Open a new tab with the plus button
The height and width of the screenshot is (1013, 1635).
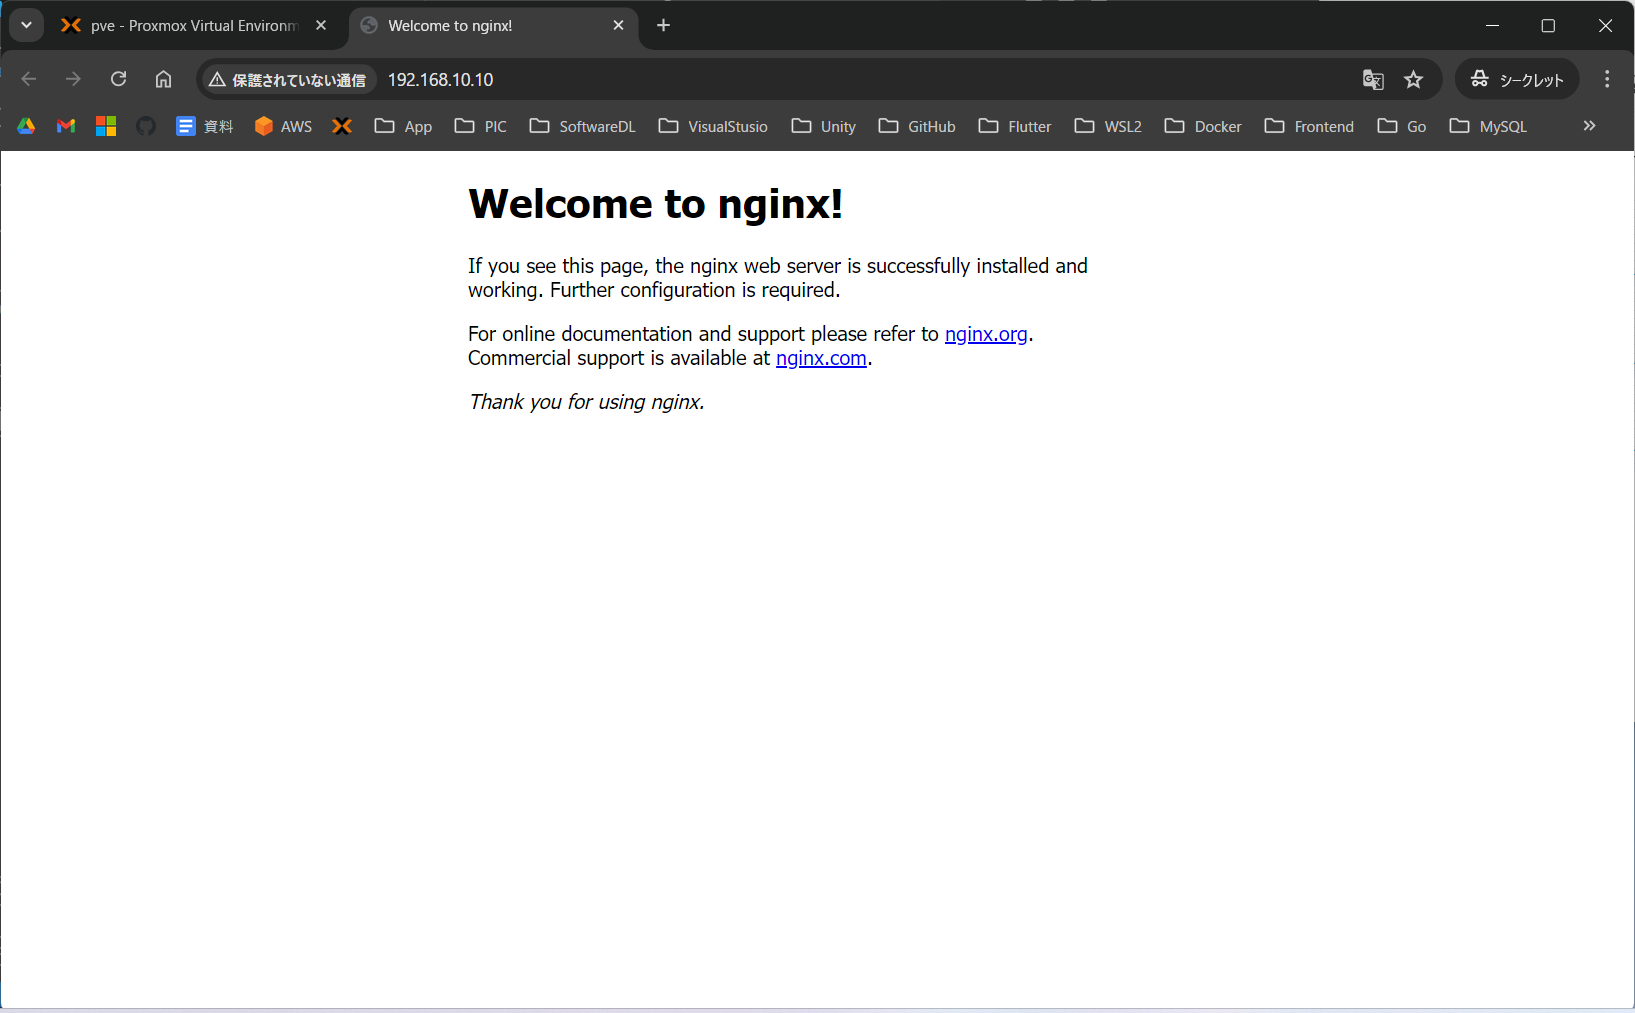point(663,26)
